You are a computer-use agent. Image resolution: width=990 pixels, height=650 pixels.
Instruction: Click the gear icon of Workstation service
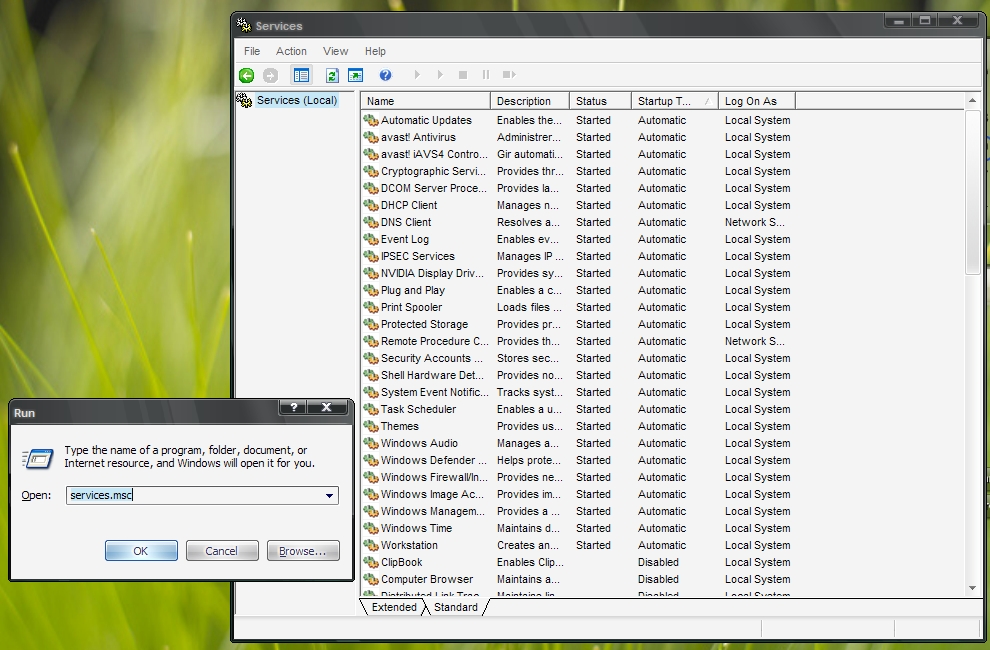[371, 545]
